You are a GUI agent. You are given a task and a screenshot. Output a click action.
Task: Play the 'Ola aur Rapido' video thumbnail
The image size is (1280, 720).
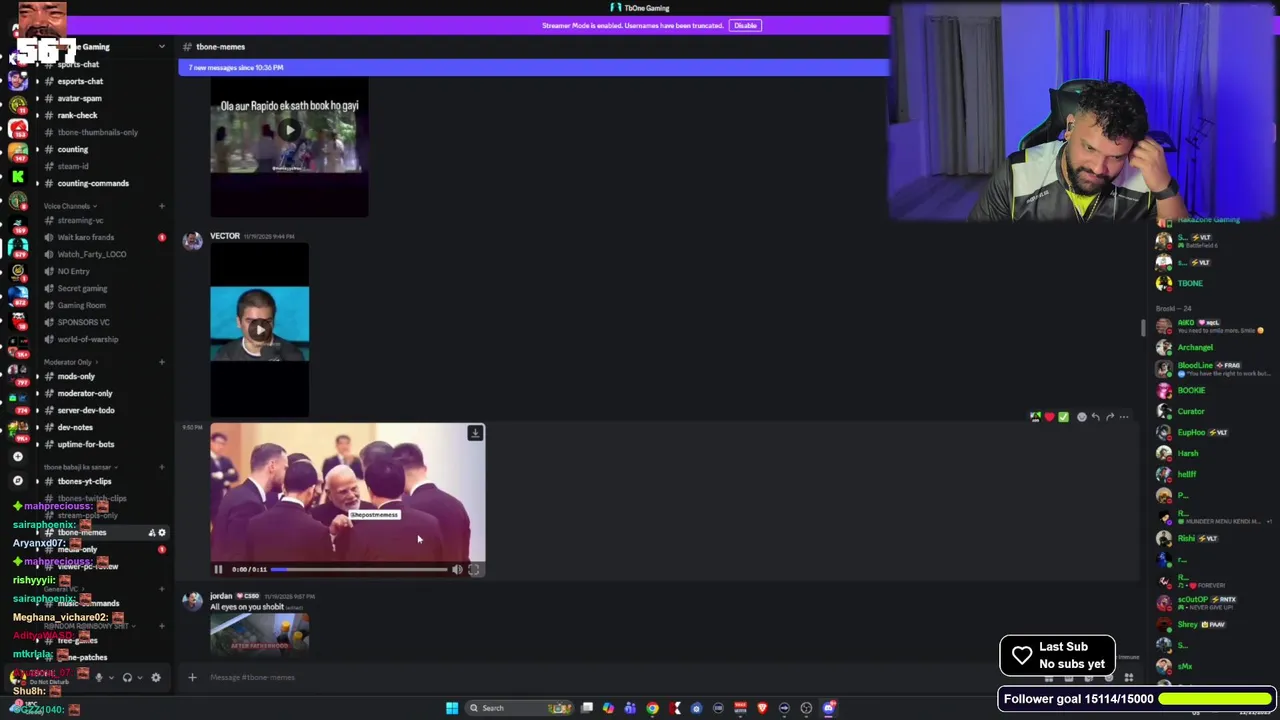coord(289,130)
